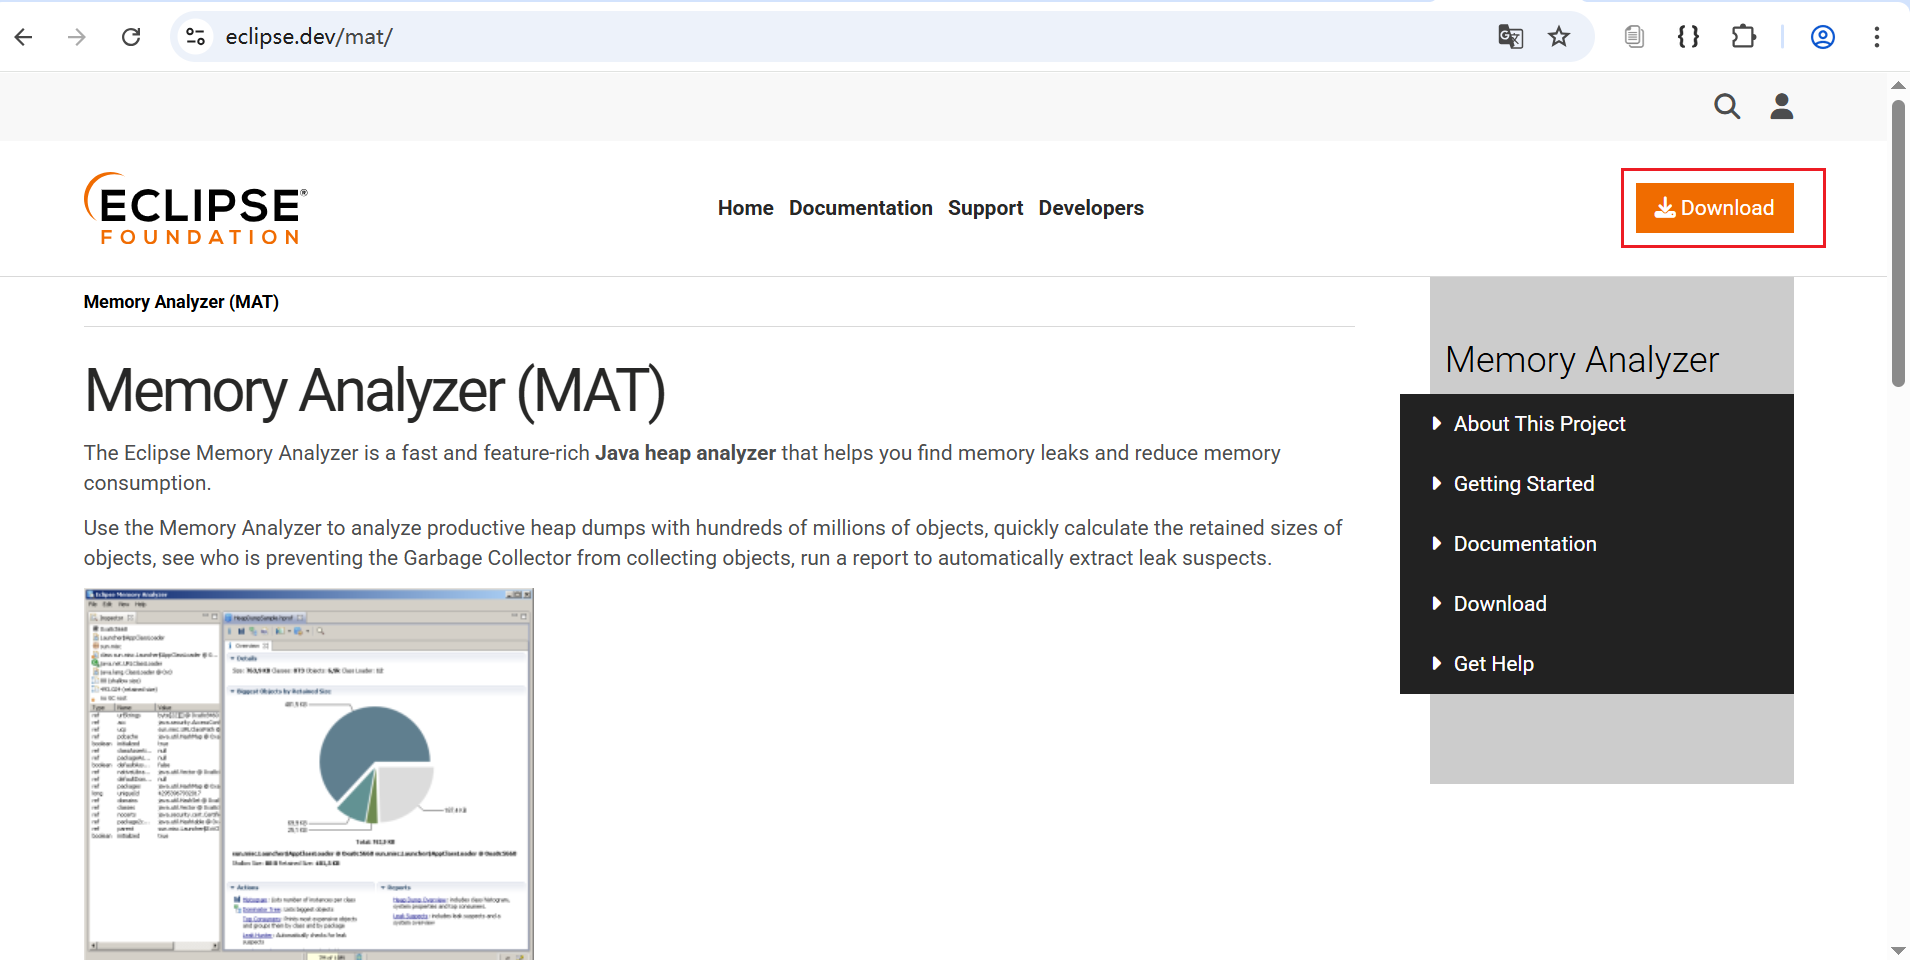Open the translate page icon
The height and width of the screenshot is (960, 1910).
[x=1510, y=37]
